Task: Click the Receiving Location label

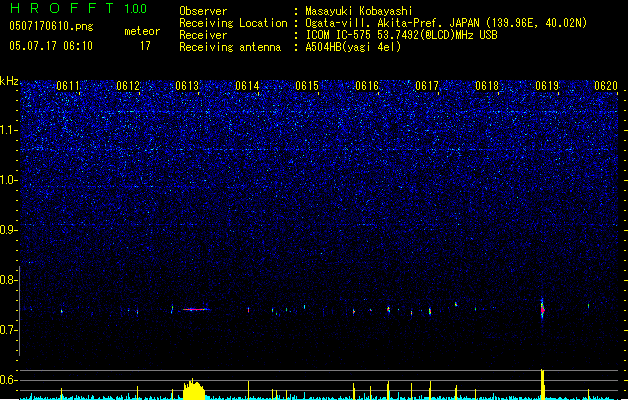Action: (233, 23)
